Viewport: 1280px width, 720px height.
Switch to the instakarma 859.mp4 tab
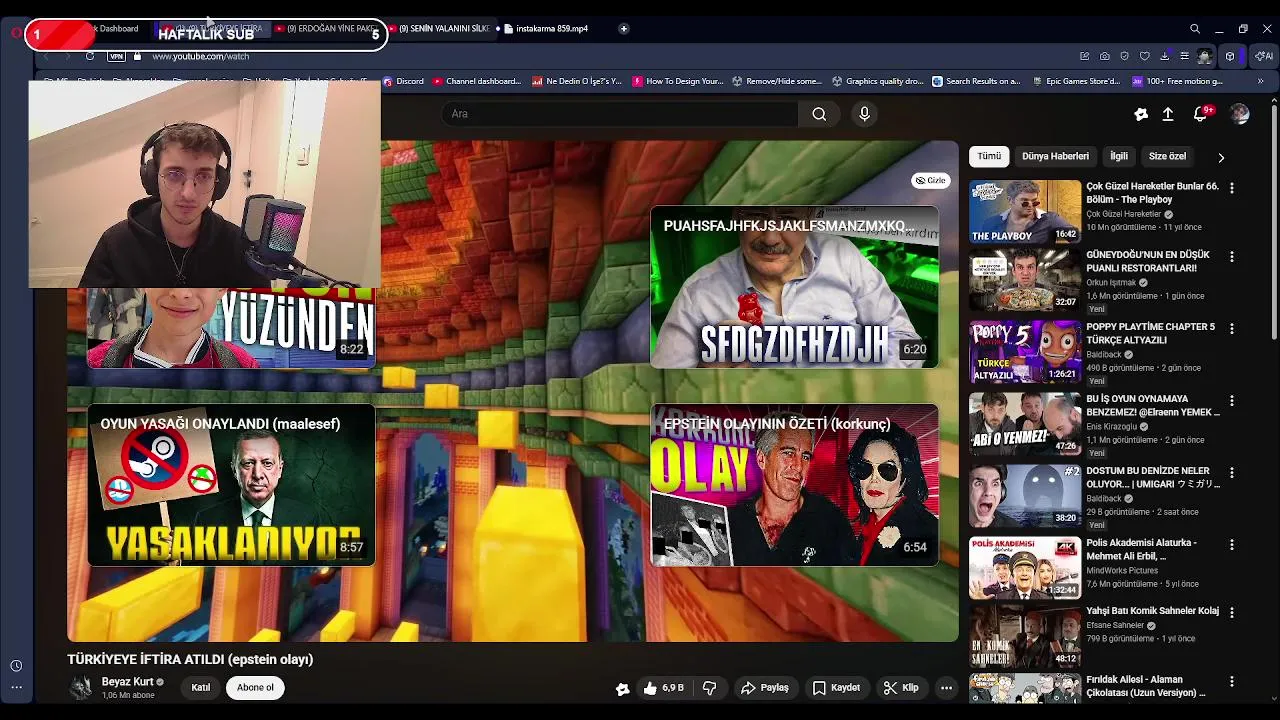click(x=552, y=29)
